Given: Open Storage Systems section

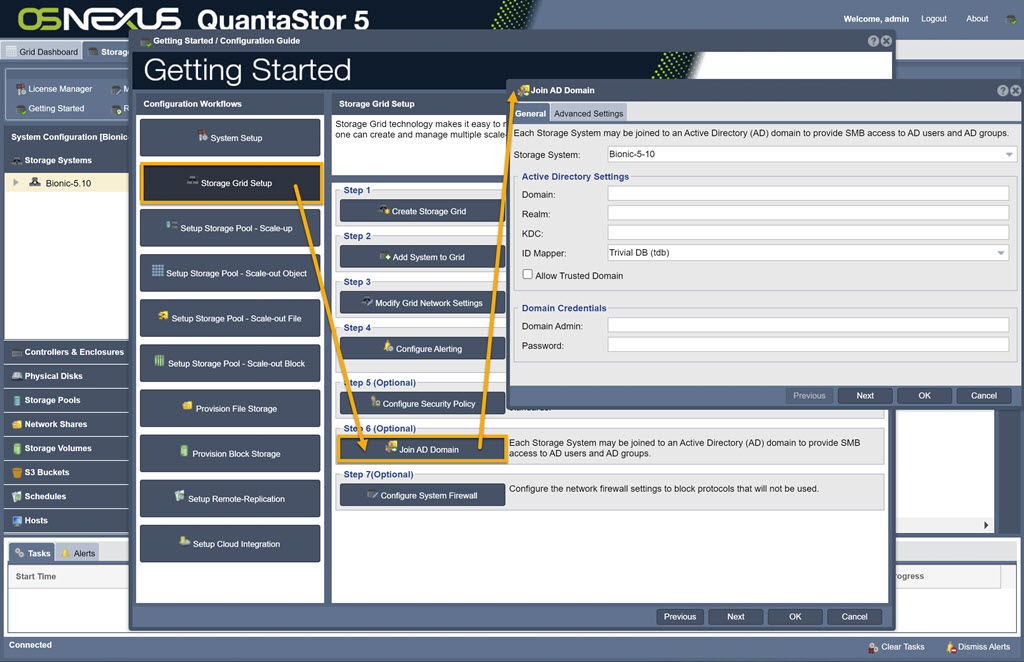Looking at the screenshot, I should 67,160.
